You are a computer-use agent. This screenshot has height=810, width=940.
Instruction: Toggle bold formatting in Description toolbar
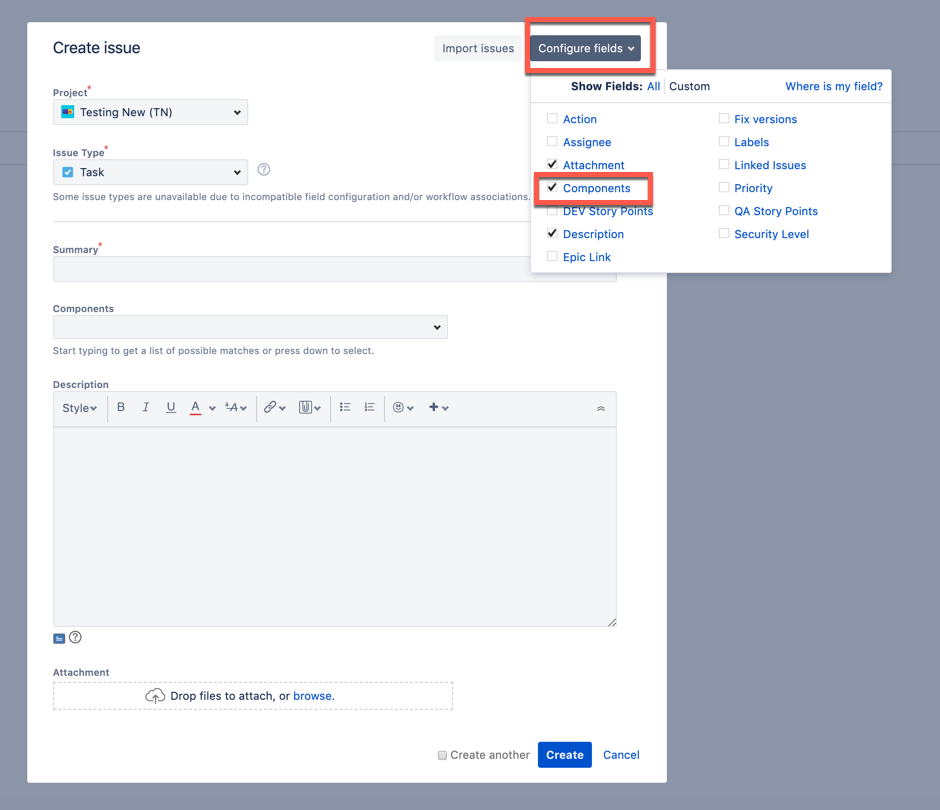(121, 407)
